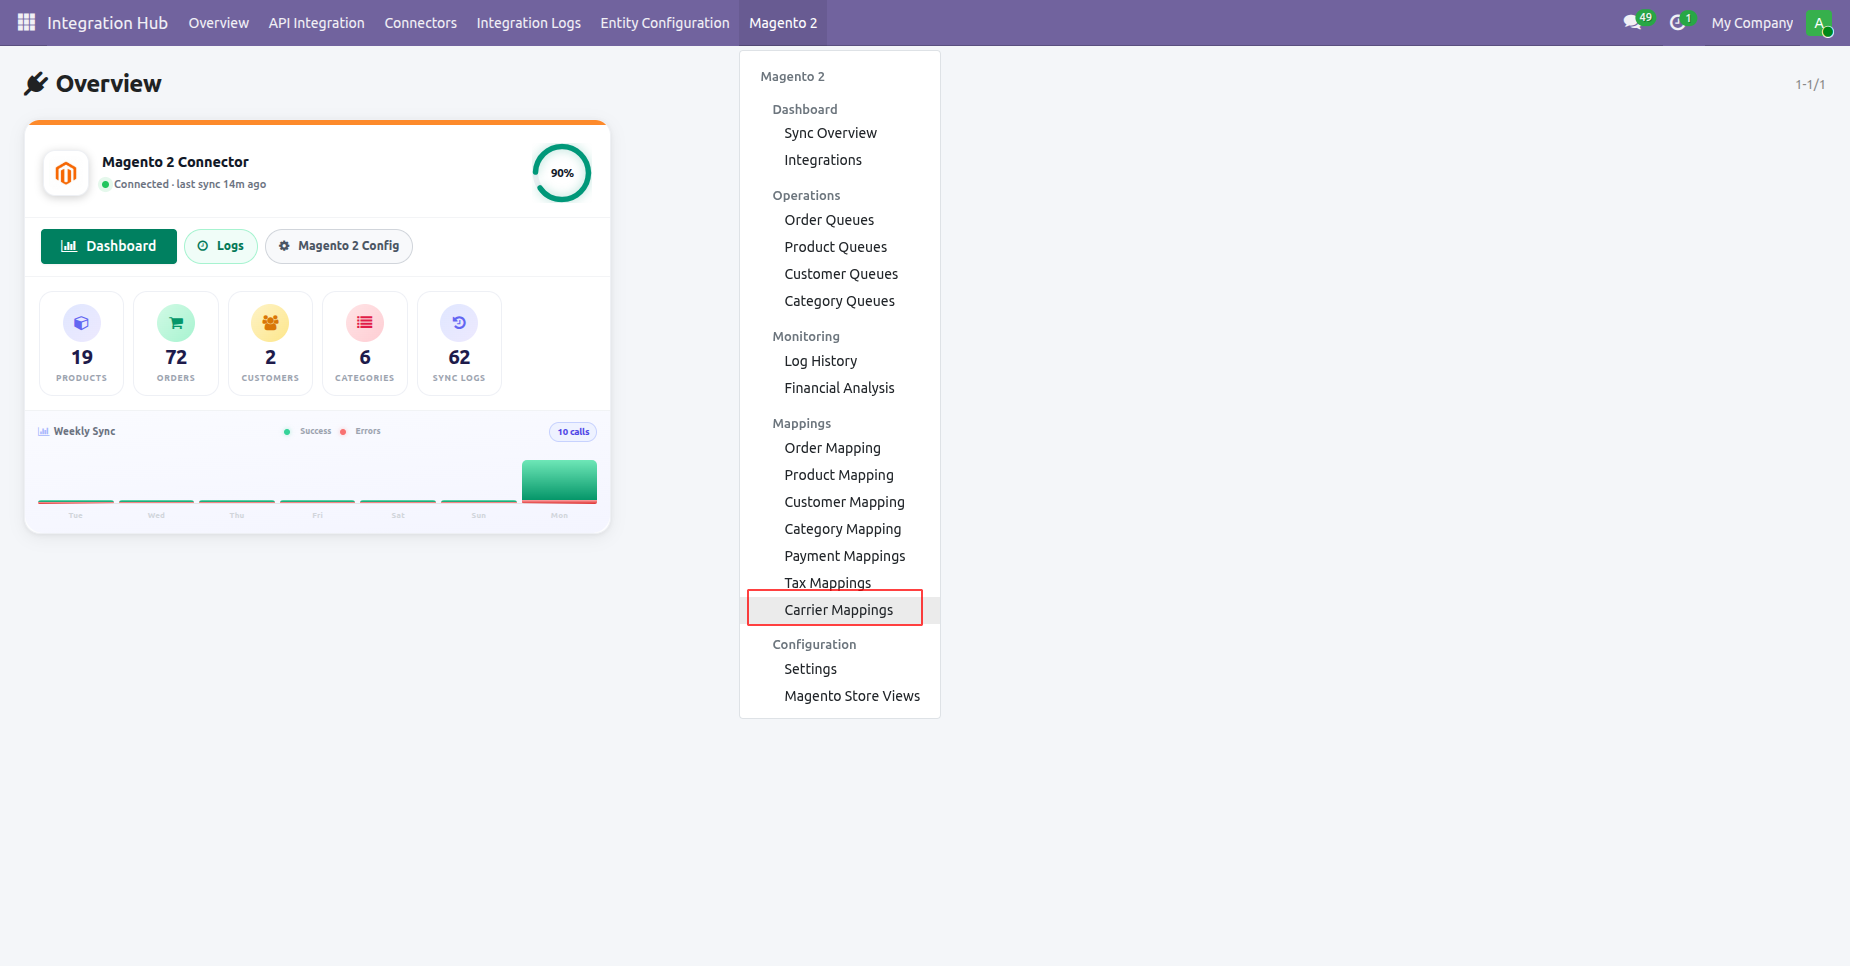Viewport: 1850px width, 966px height.
Task: Open Order Mapping
Action: point(840,448)
